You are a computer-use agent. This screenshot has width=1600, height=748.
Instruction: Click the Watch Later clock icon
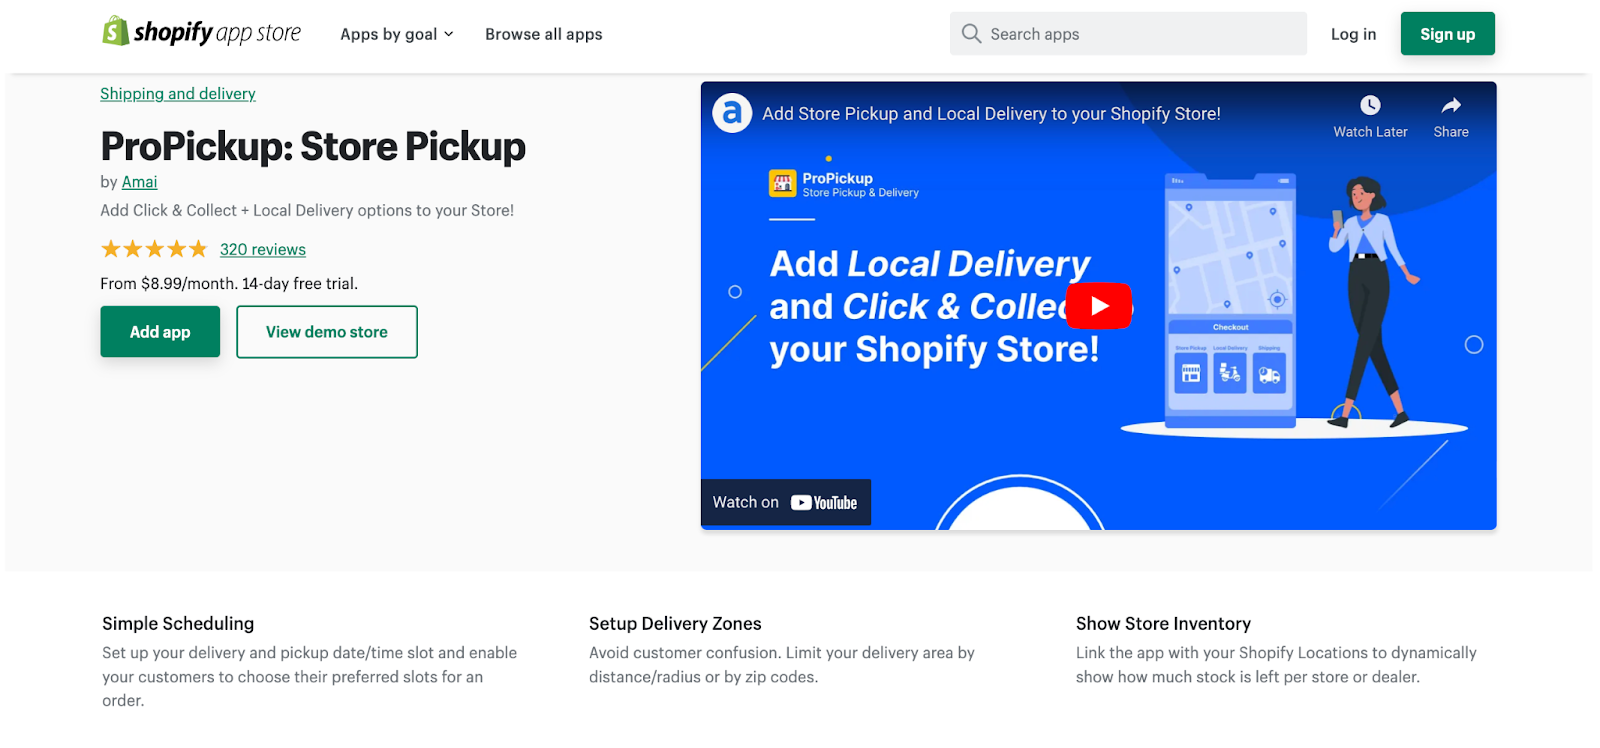coord(1370,105)
